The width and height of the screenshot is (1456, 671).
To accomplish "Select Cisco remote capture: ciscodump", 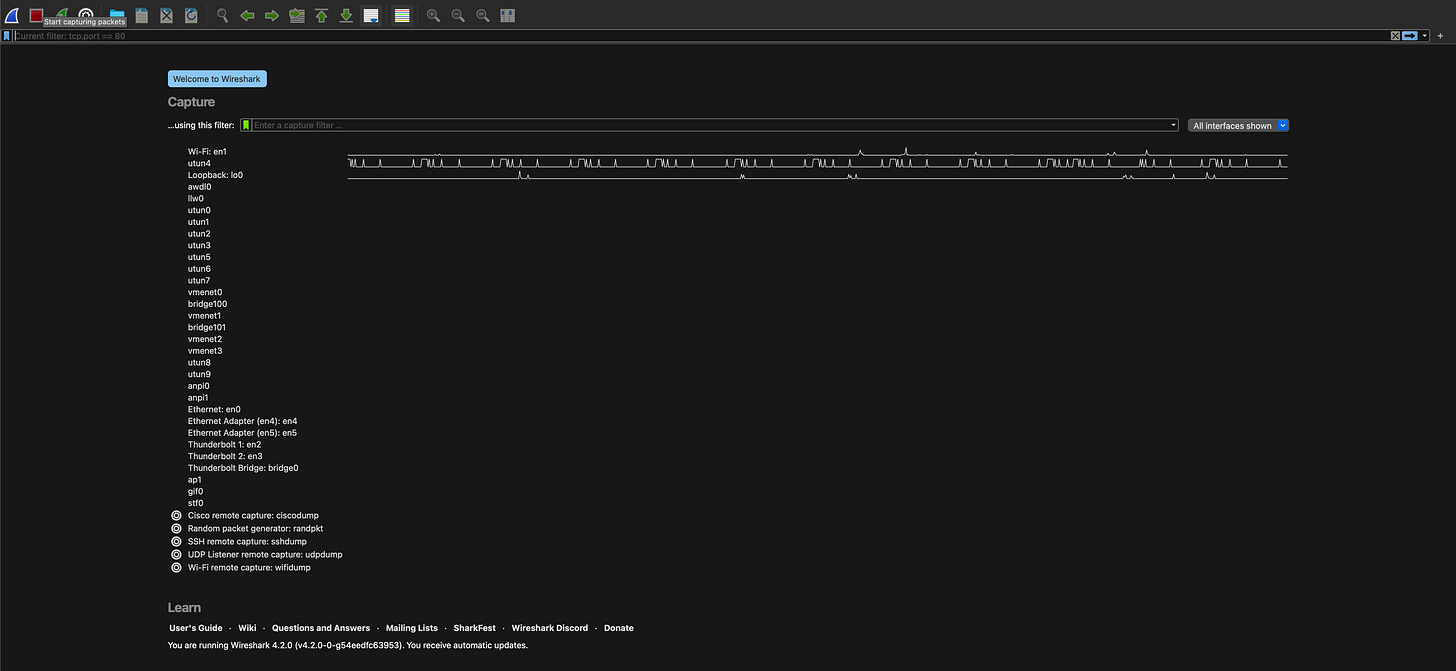I will click(x=253, y=516).
